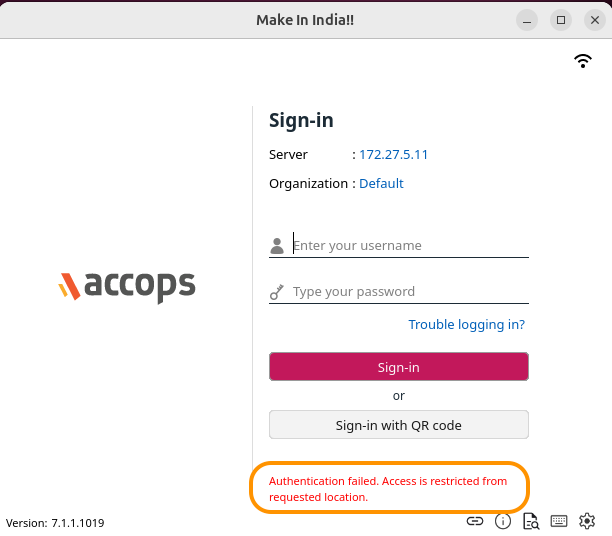Open the connection link icon
Viewport: 612px width, 536px height.
click(475, 521)
